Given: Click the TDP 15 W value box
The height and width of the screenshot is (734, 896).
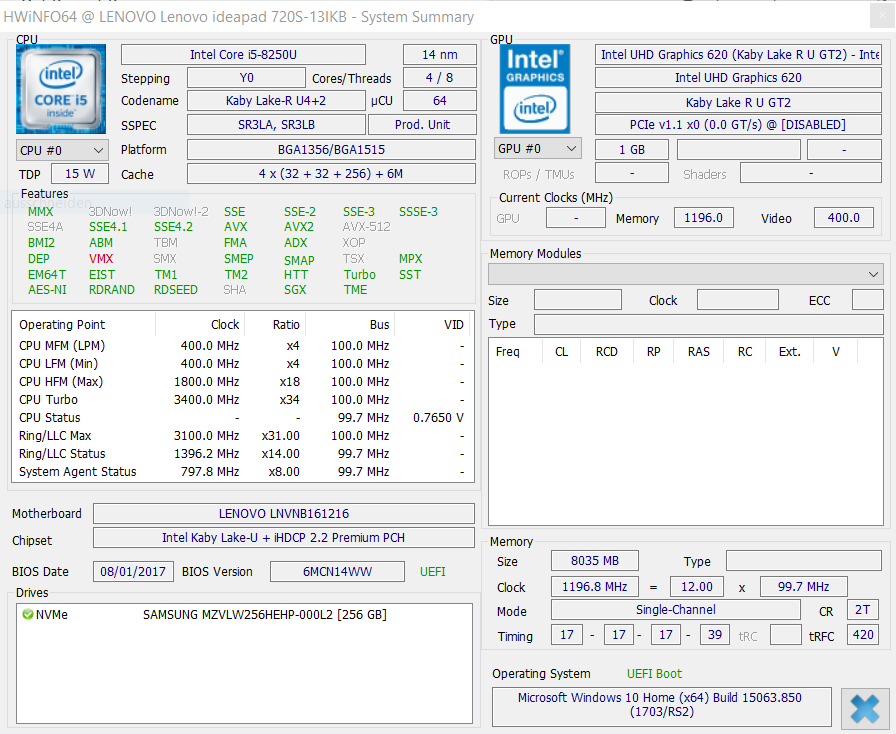Looking at the screenshot, I should [80, 174].
